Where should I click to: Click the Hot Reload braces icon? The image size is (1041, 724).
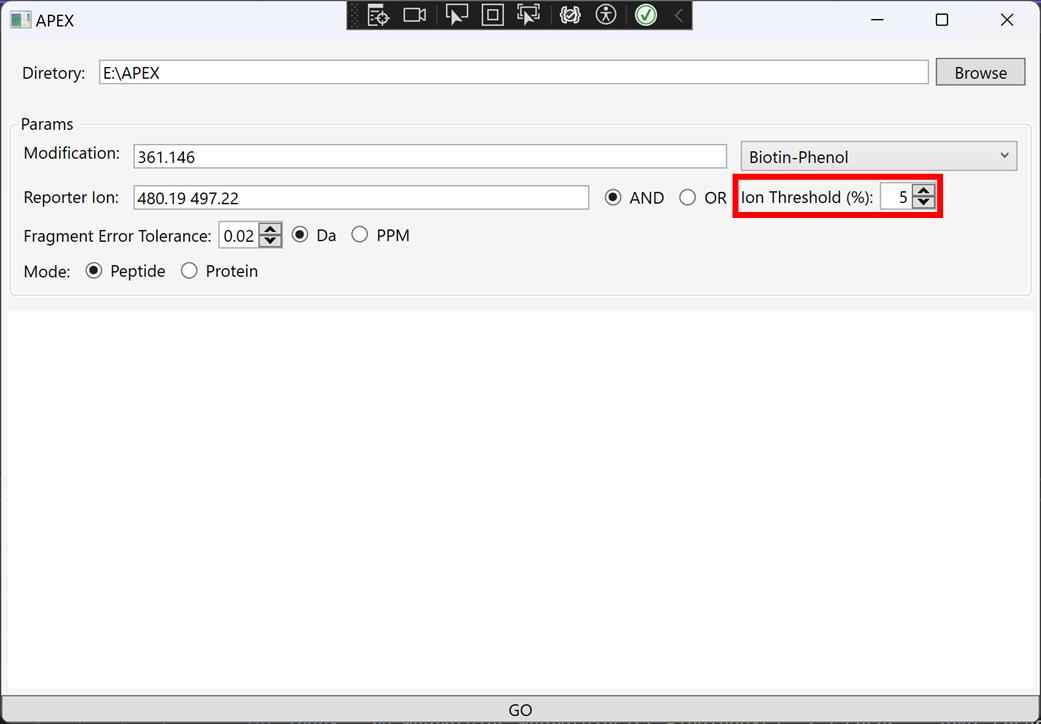[x=570, y=15]
